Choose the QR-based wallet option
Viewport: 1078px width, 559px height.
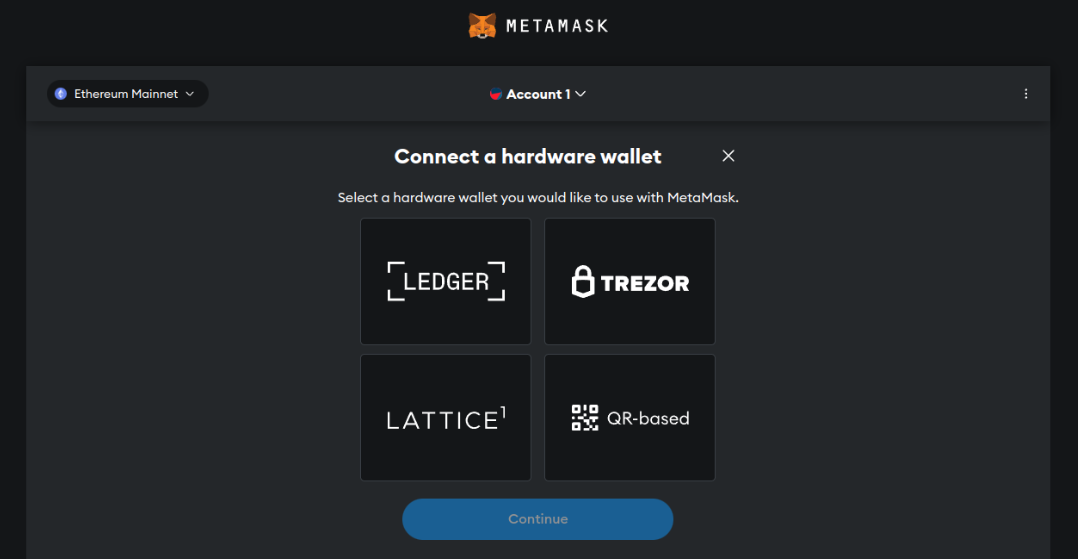pyautogui.click(x=630, y=417)
